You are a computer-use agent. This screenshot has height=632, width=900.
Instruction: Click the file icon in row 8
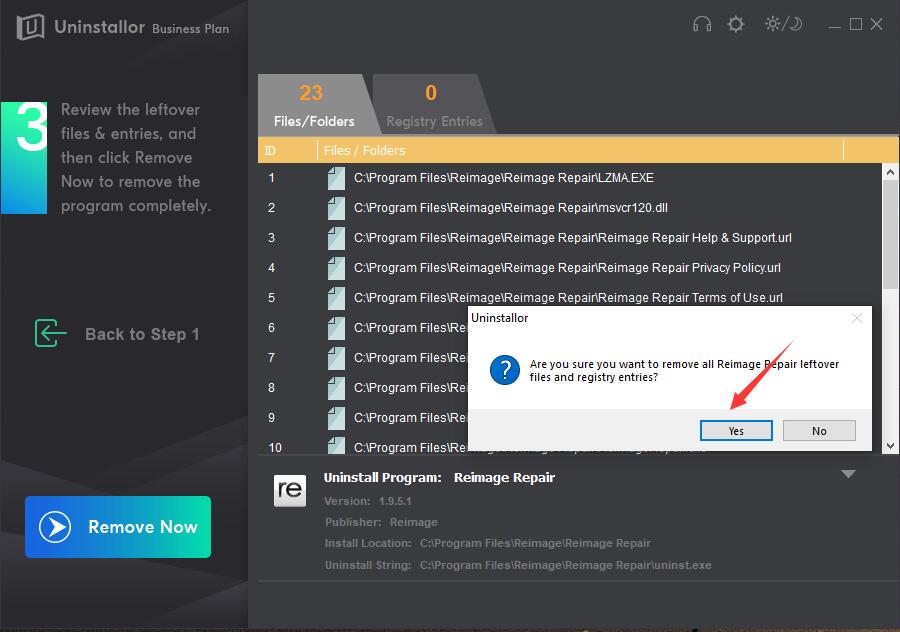coord(336,387)
